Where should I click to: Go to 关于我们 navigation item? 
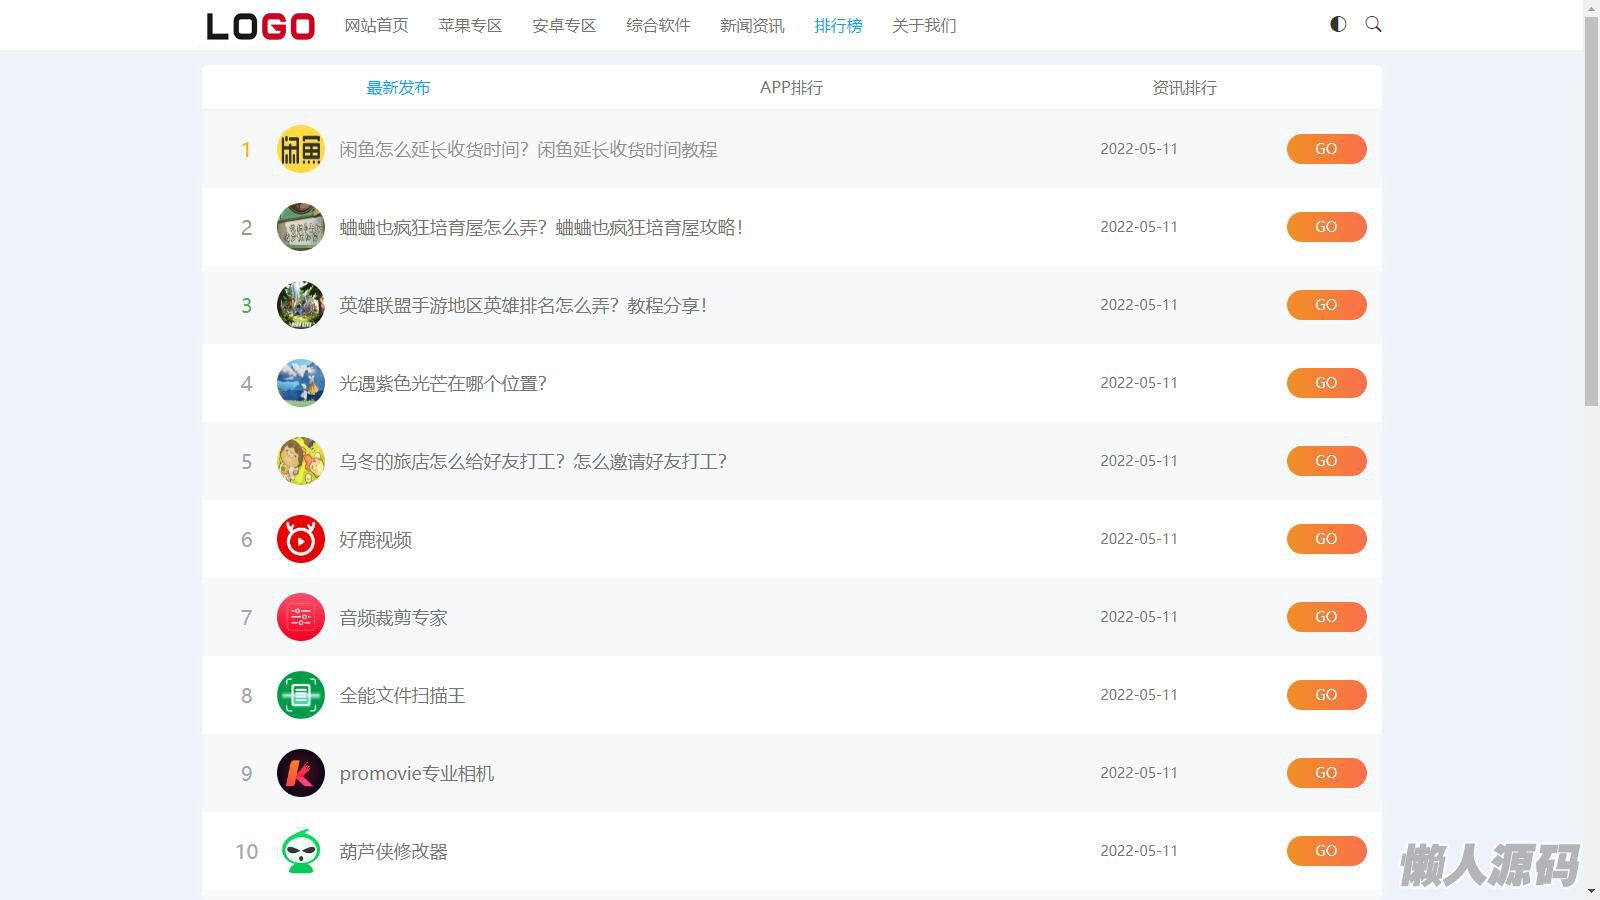click(x=924, y=25)
